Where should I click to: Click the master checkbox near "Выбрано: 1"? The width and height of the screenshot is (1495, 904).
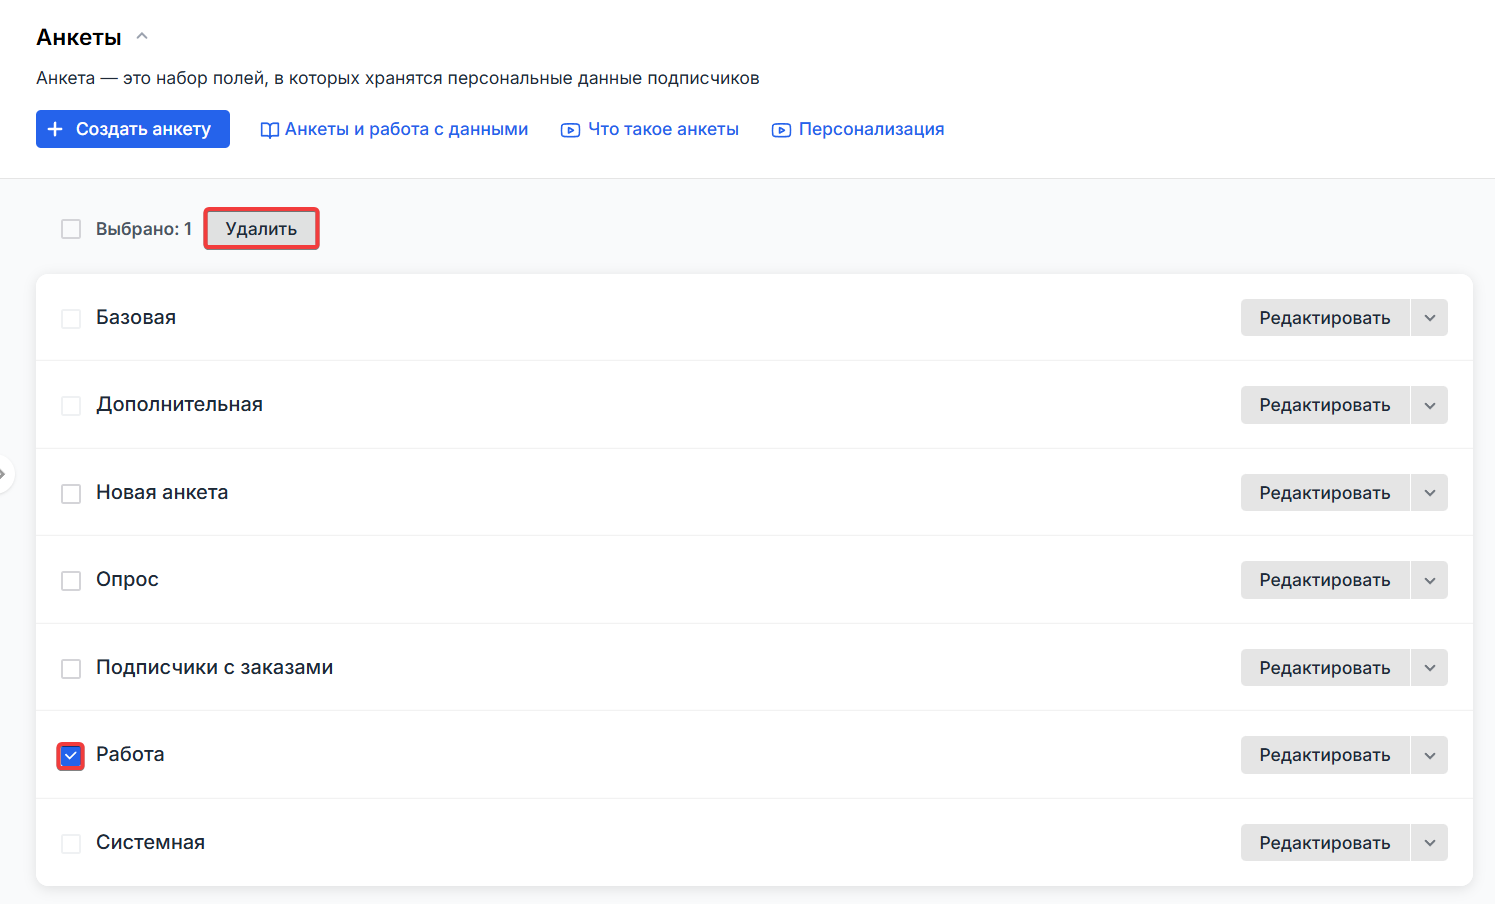pyautogui.click(x=70, y=228)
